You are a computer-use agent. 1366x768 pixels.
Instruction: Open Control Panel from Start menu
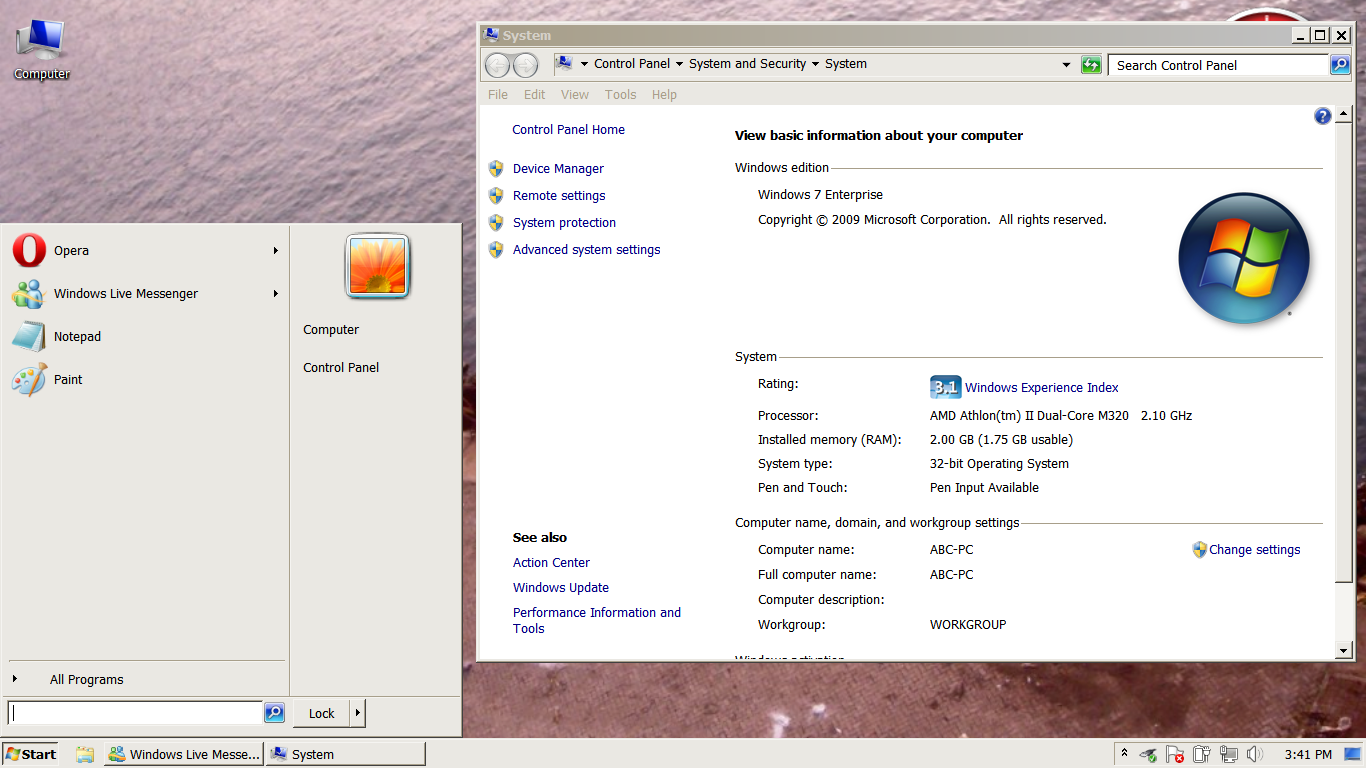341,368
